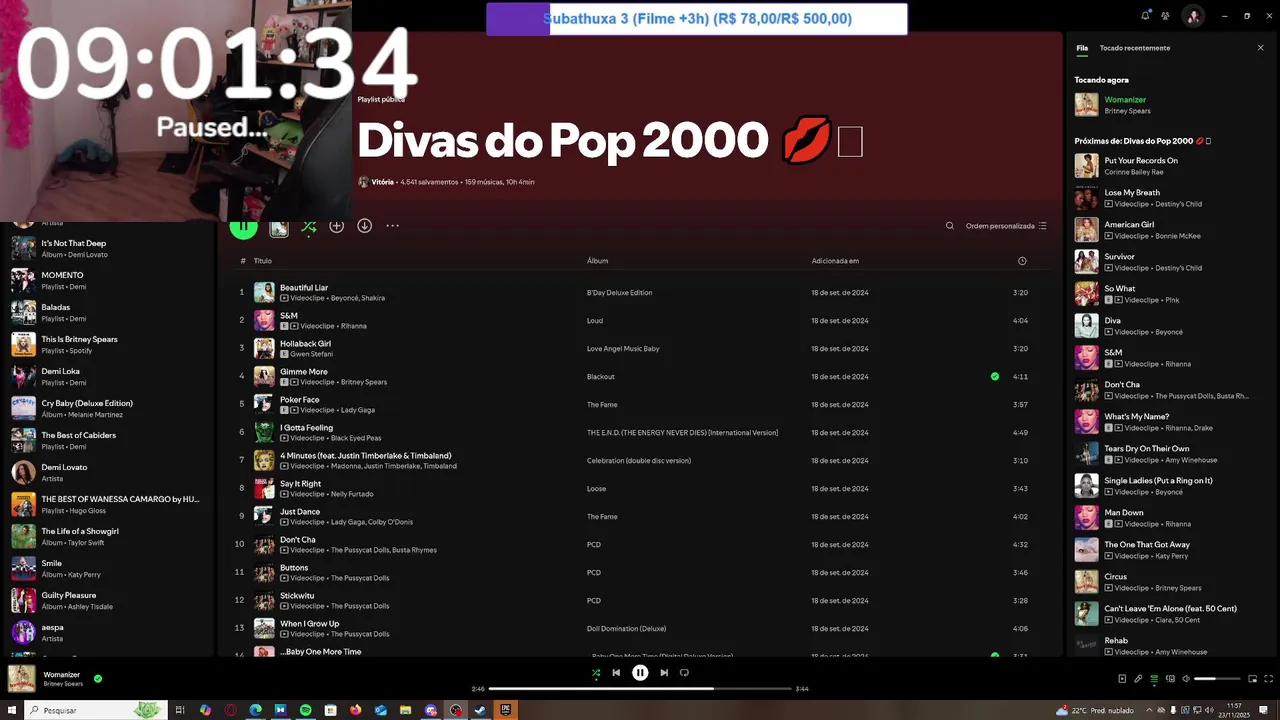The width and height of the screenshot is (1280, 720).
Task: Toggle the queue icon in player bar
Action: pyautogui.click(x=1154, y=679)
